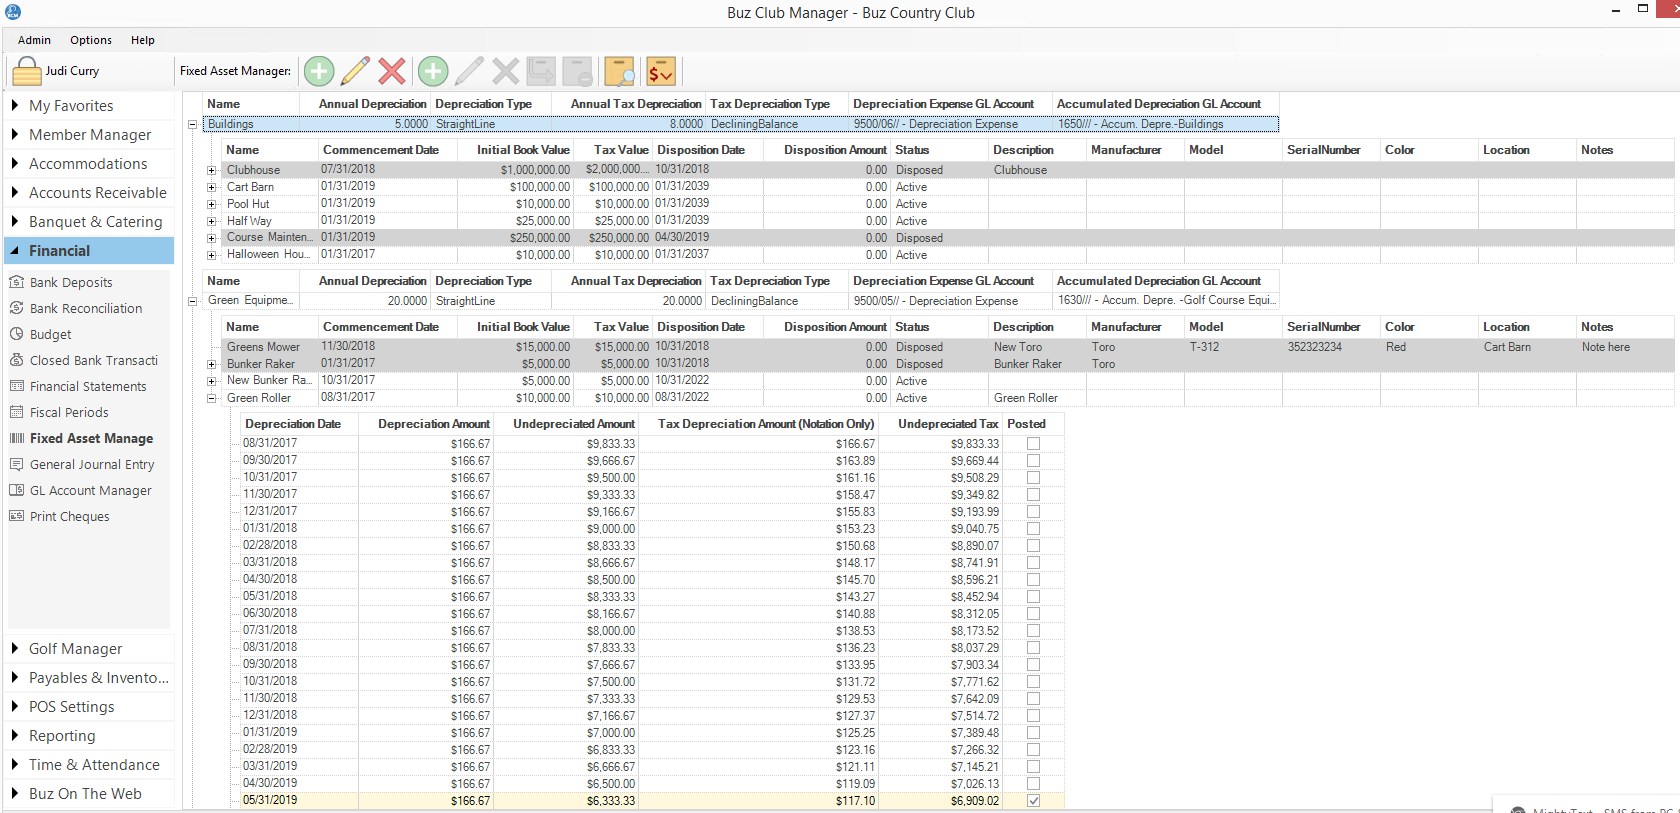Click the dollar sign depreciation icon
1680x813 pixels.
tap(661, 71)
